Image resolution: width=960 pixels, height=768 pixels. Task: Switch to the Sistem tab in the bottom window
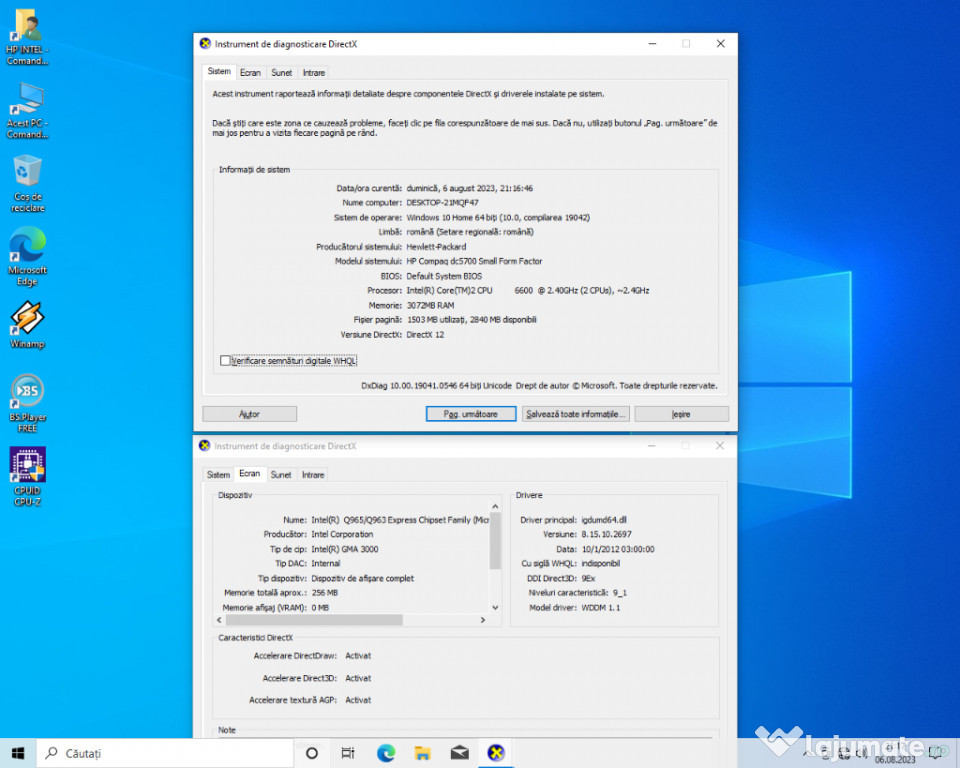pos(218,475)
